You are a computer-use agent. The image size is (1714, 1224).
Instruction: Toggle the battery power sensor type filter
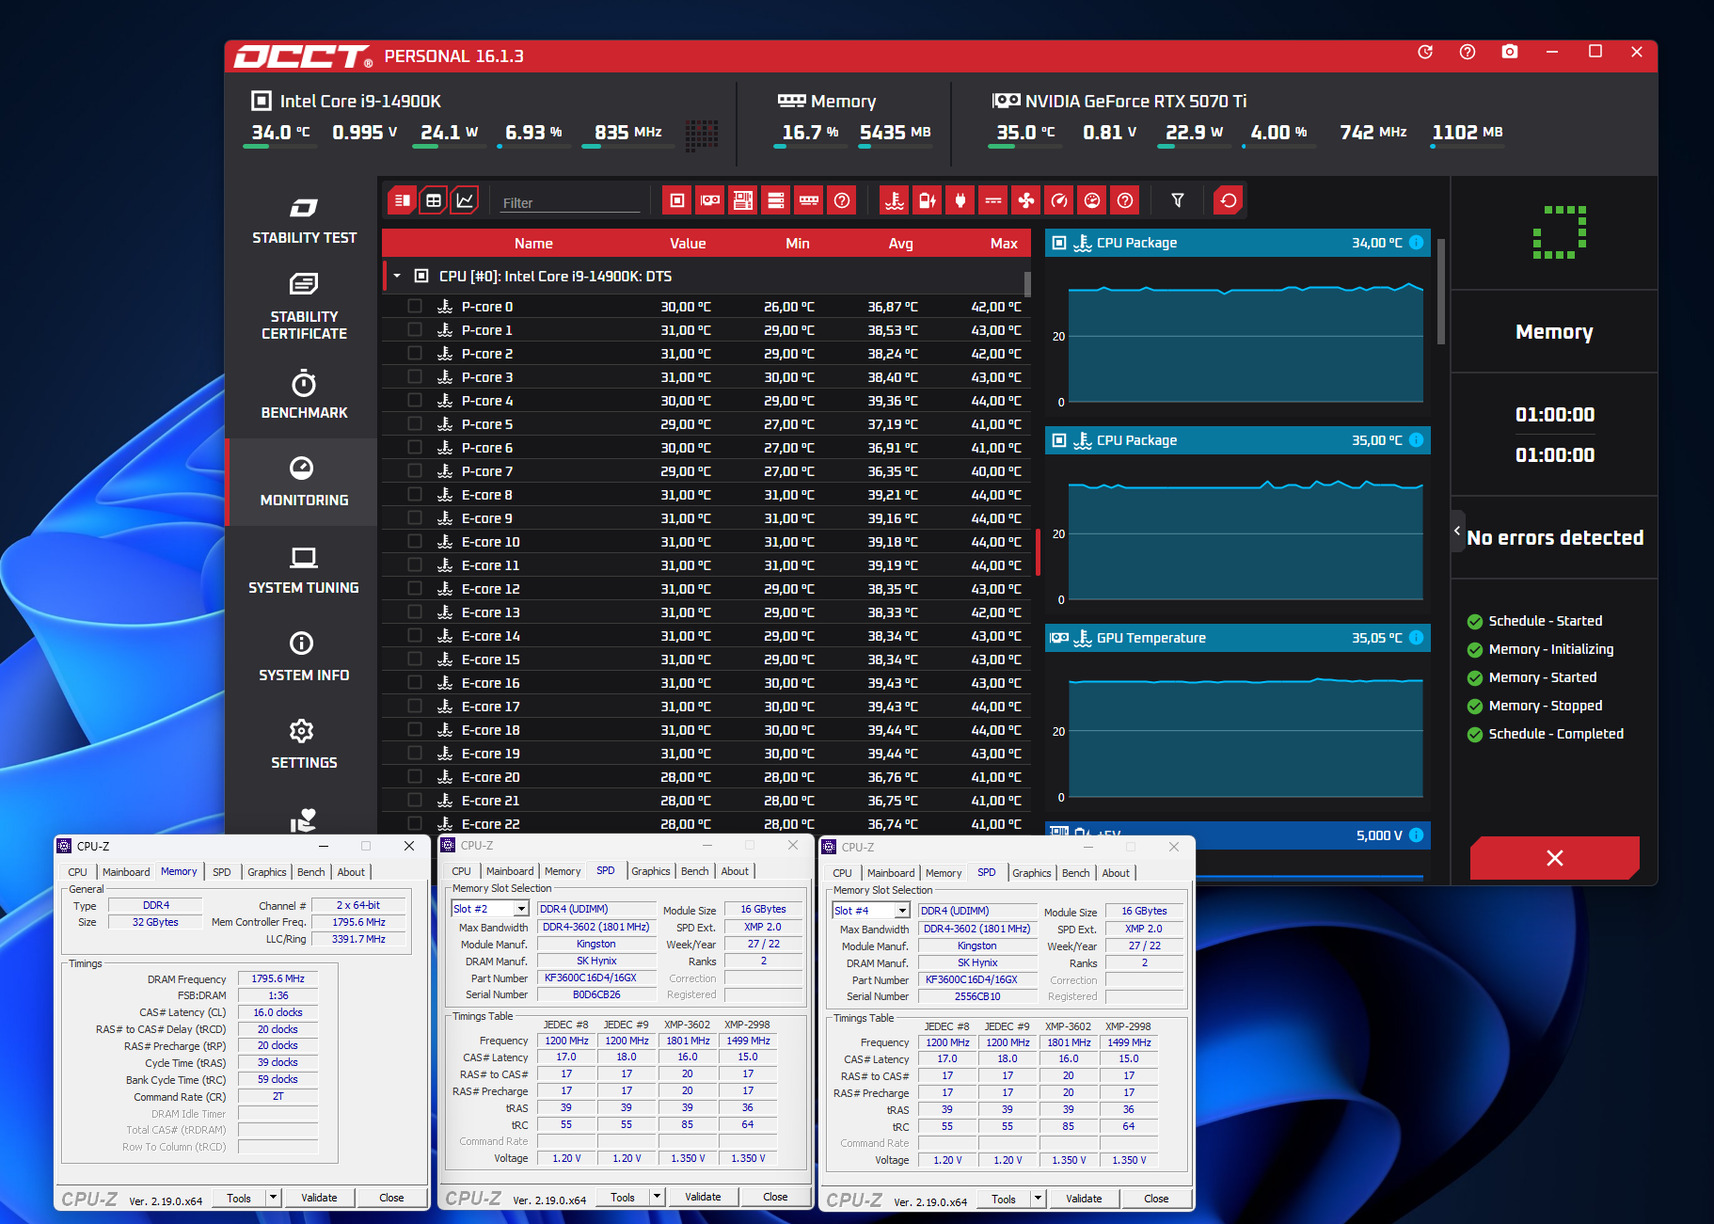(927, 201)
